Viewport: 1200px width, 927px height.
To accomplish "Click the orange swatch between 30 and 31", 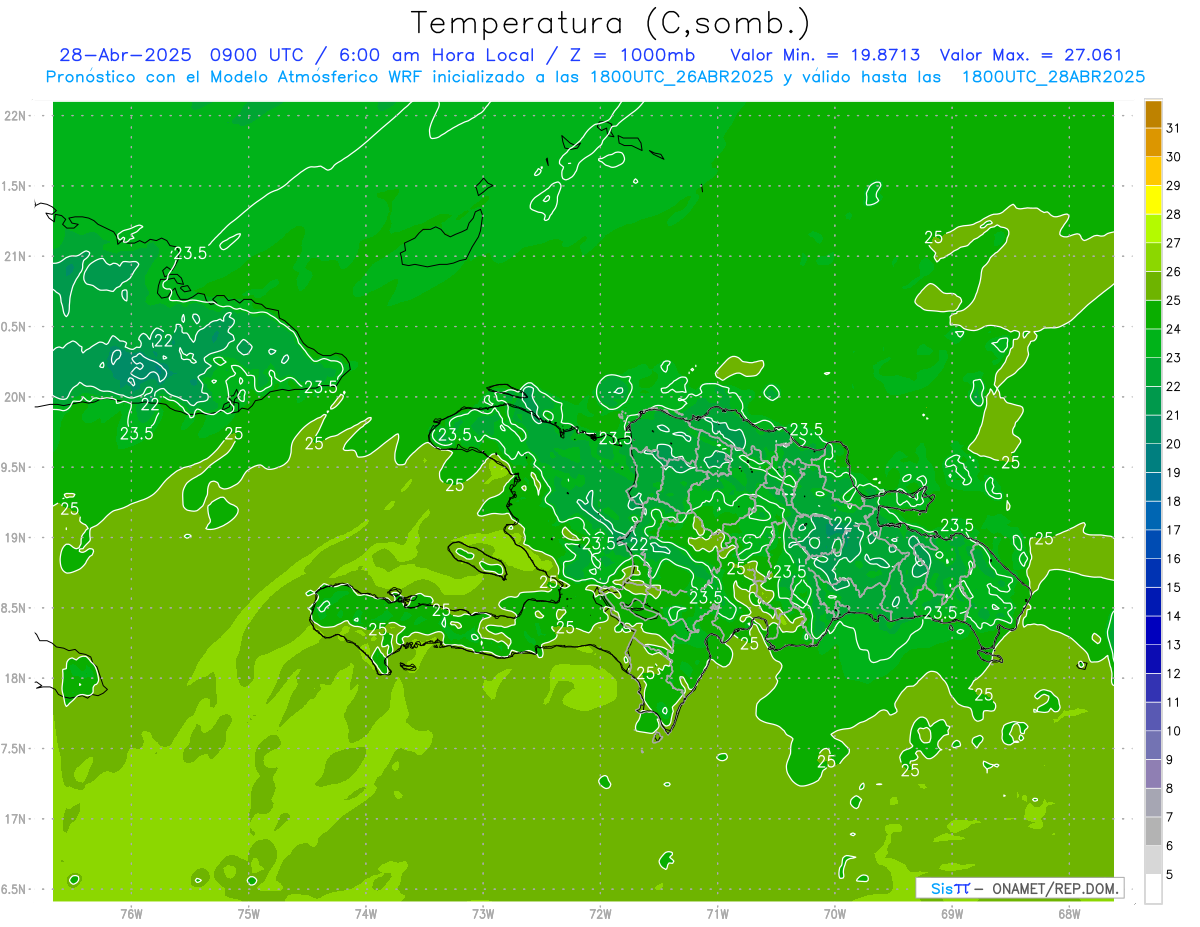I will [x=1153, y=142].
